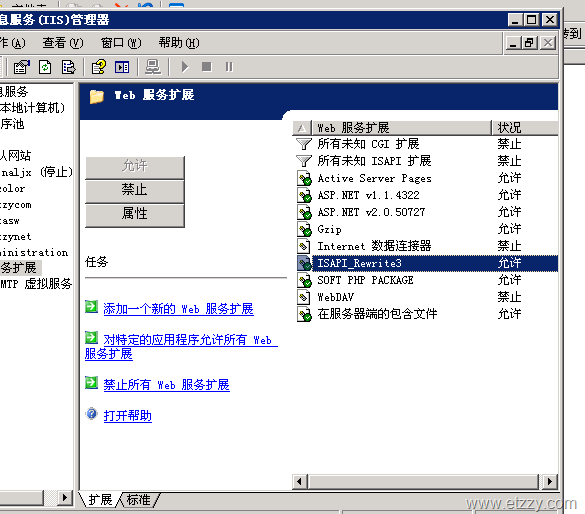Image resolution: width=585 pixels, height=514 pixels.
Task: Click the Properties toolbar icon
Action: pos(21,67)
